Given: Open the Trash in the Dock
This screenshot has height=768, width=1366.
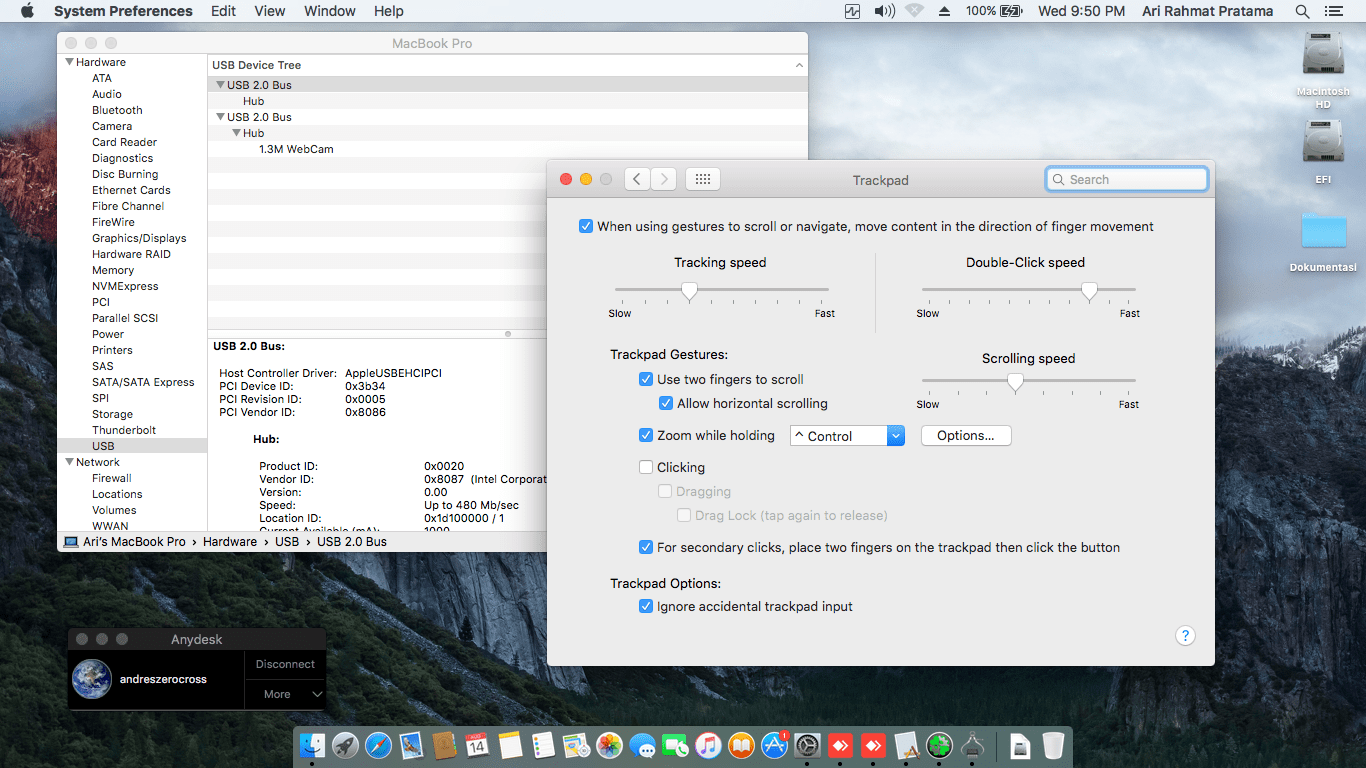Looking at the screenshot, I should tap(1053, 745).
